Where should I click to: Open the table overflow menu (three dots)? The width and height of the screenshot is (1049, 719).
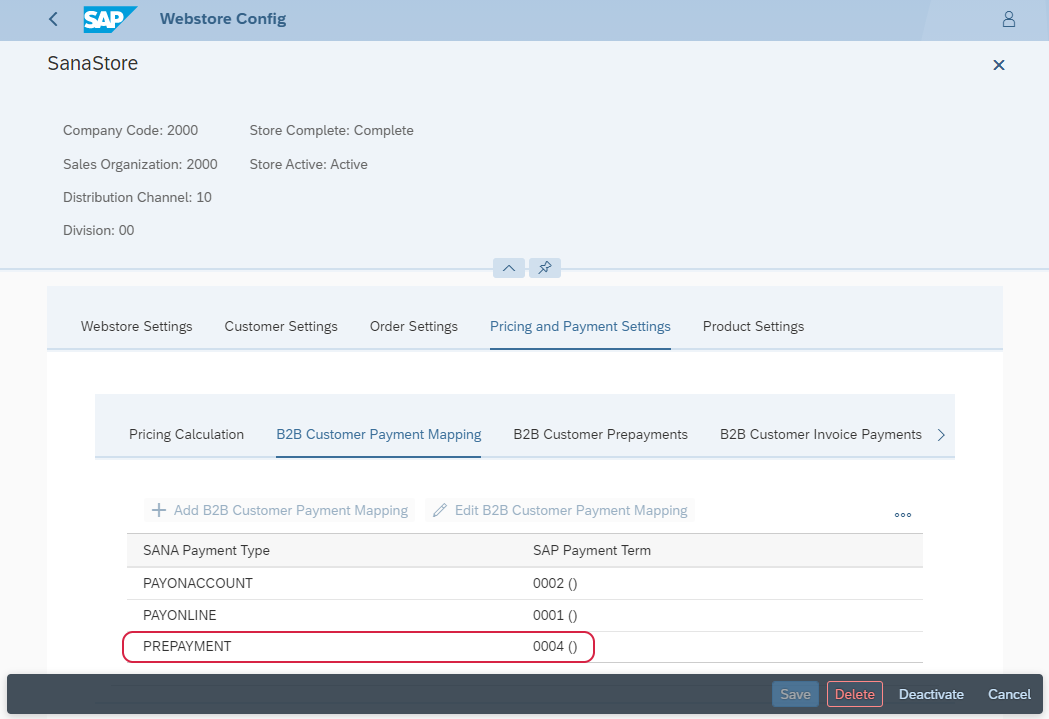903,514
